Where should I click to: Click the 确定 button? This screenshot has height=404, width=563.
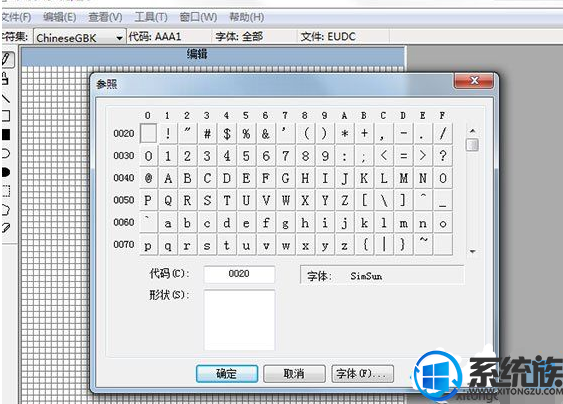click(x=227, y=374)
